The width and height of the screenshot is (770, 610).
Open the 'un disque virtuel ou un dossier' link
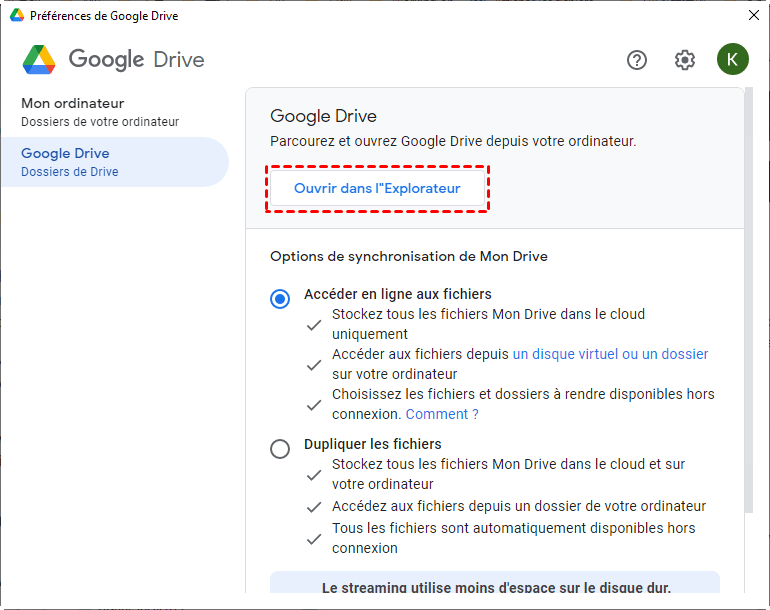pos(610,354)
